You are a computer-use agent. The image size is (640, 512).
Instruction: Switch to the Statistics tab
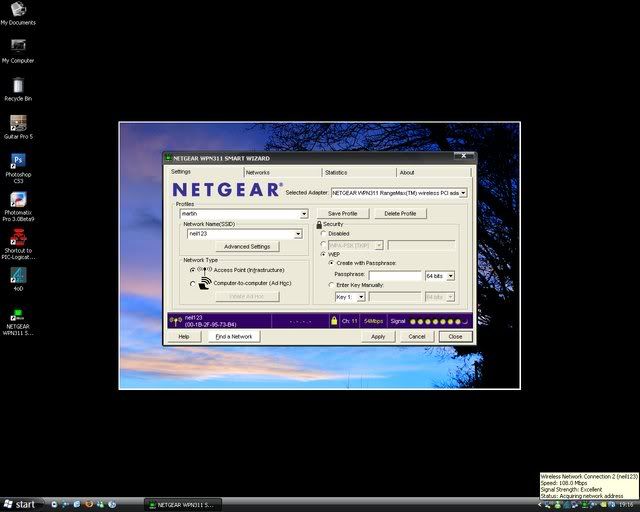(x=336, y=172)
